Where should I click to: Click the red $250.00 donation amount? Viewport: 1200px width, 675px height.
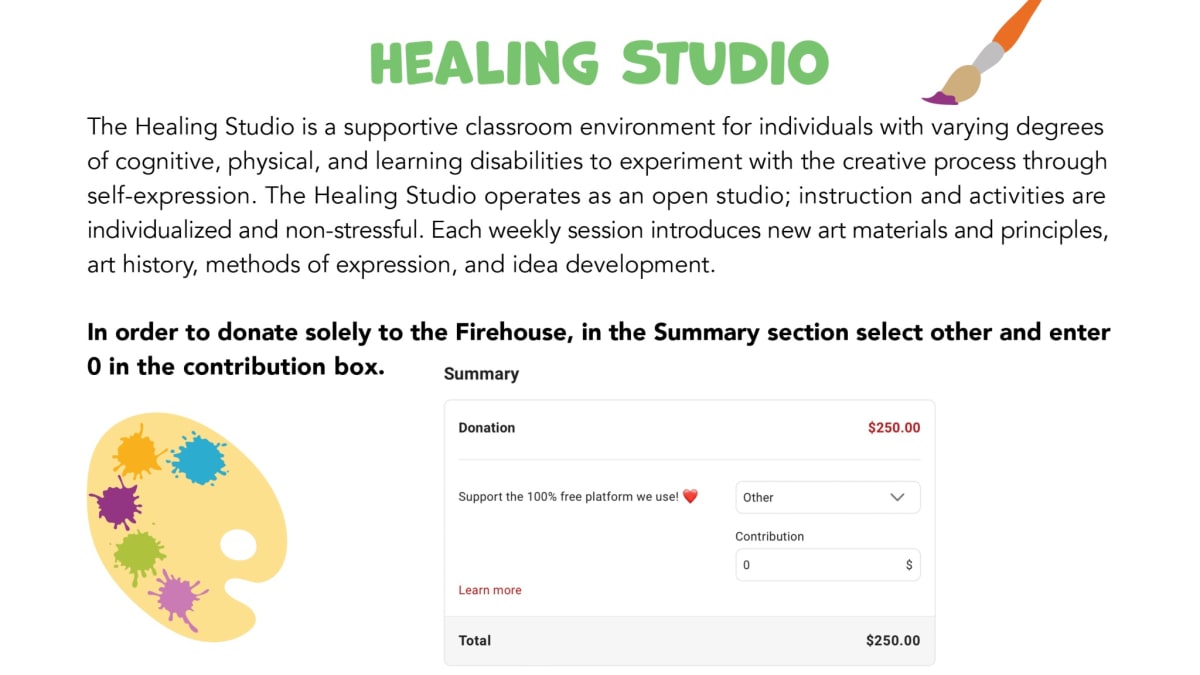[x=894, y=428]
